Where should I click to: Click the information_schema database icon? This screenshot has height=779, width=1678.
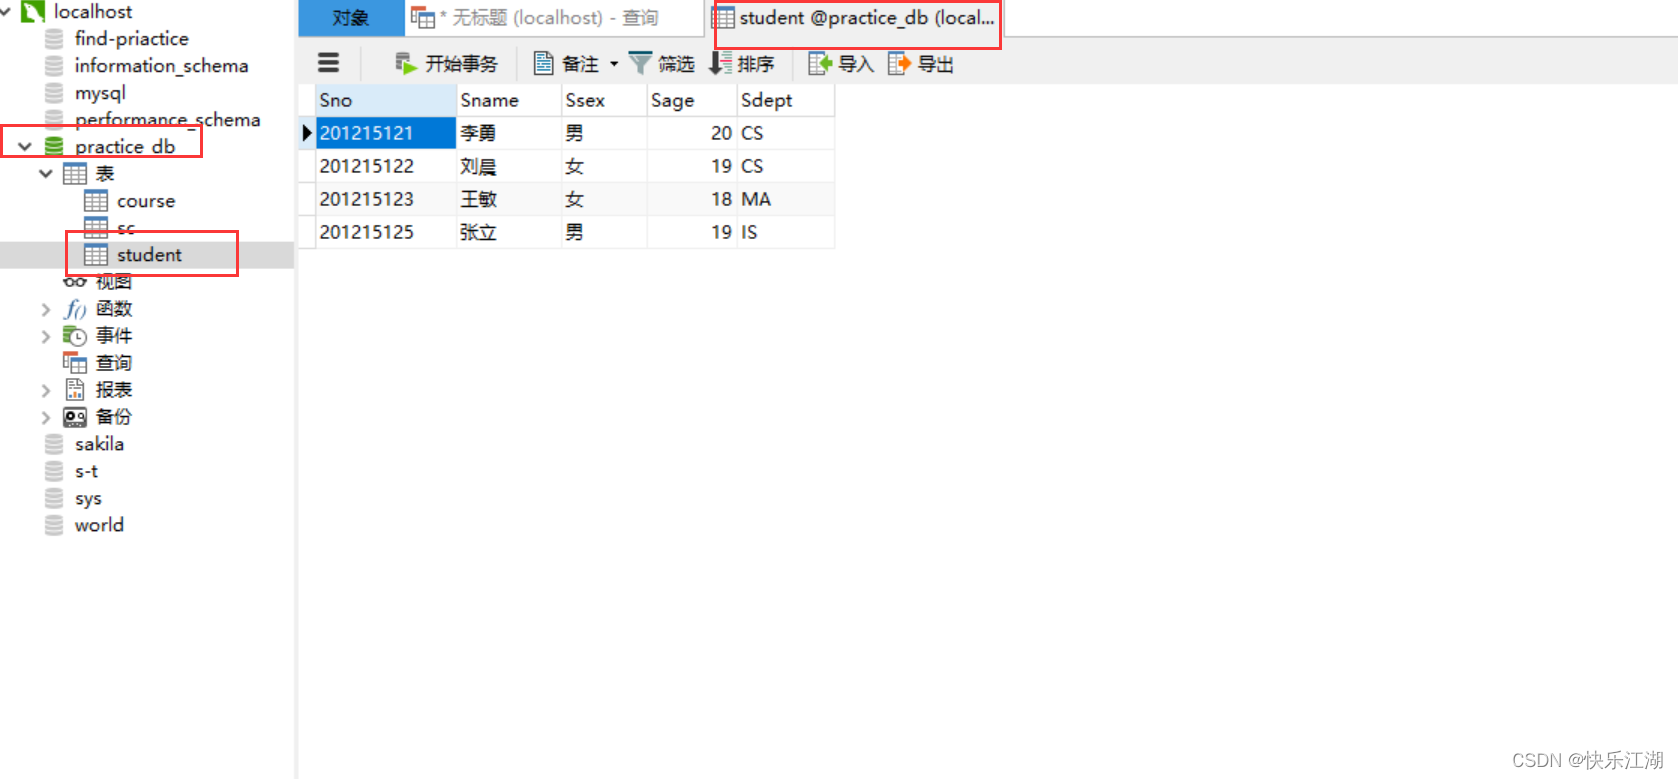point(54,66)
